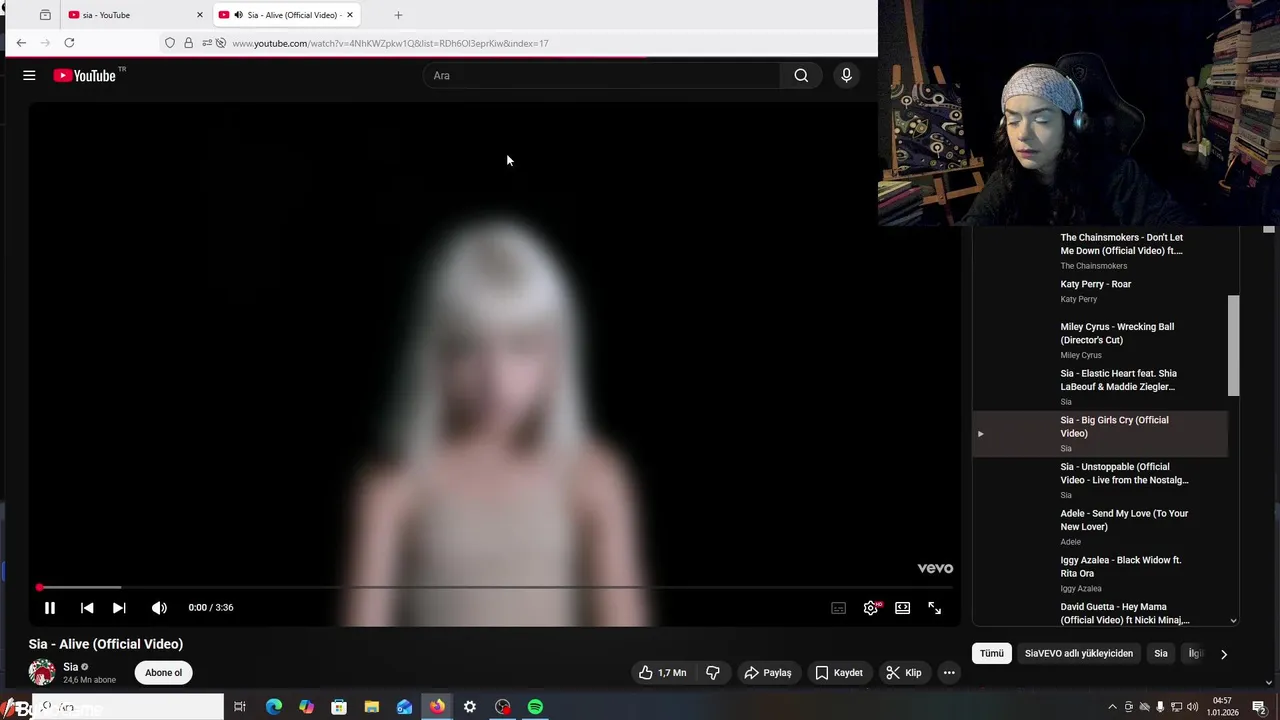This screenshot has height=720, width=1280.
Task: Collapse the playlist using the down chevron
Action: click(x=1233, y=621)
